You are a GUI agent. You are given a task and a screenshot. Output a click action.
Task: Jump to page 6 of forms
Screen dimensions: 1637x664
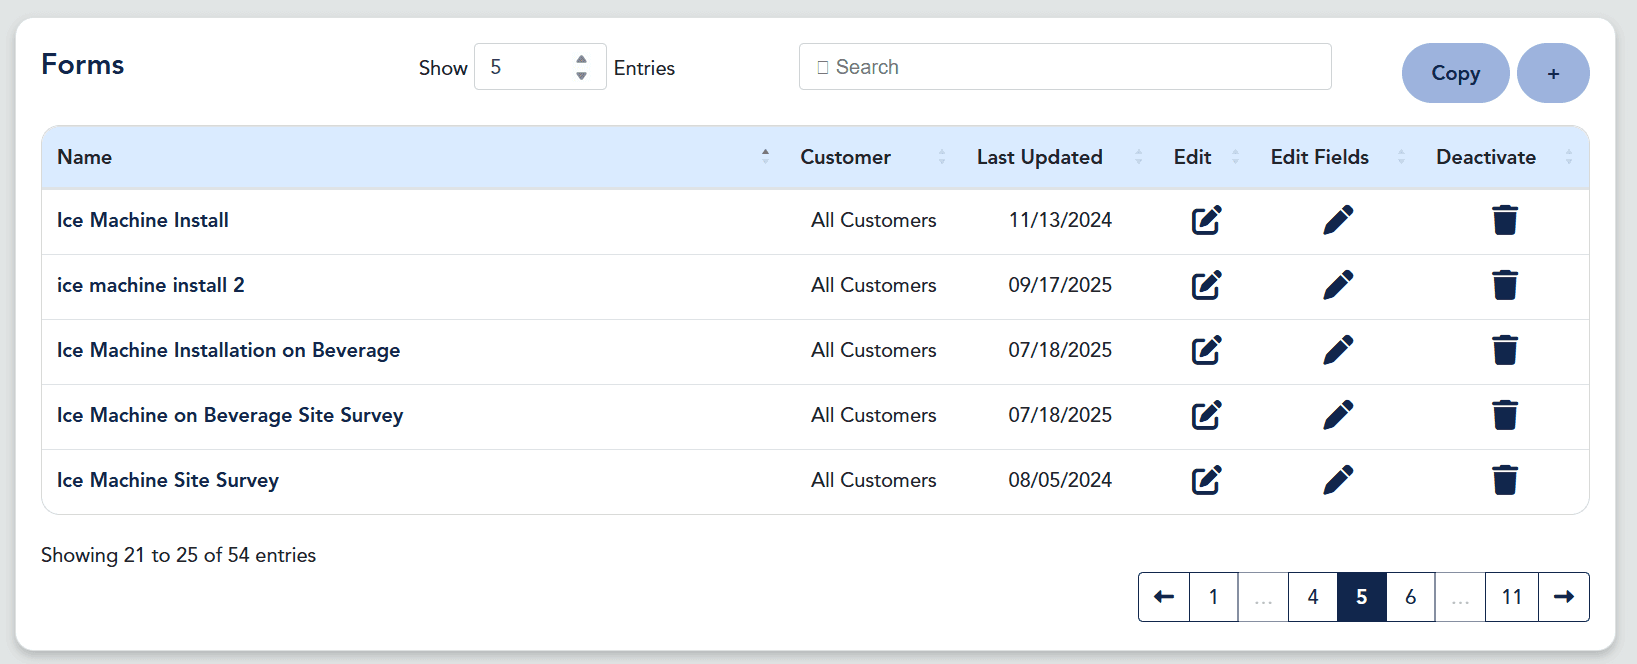coord(1410,597)
